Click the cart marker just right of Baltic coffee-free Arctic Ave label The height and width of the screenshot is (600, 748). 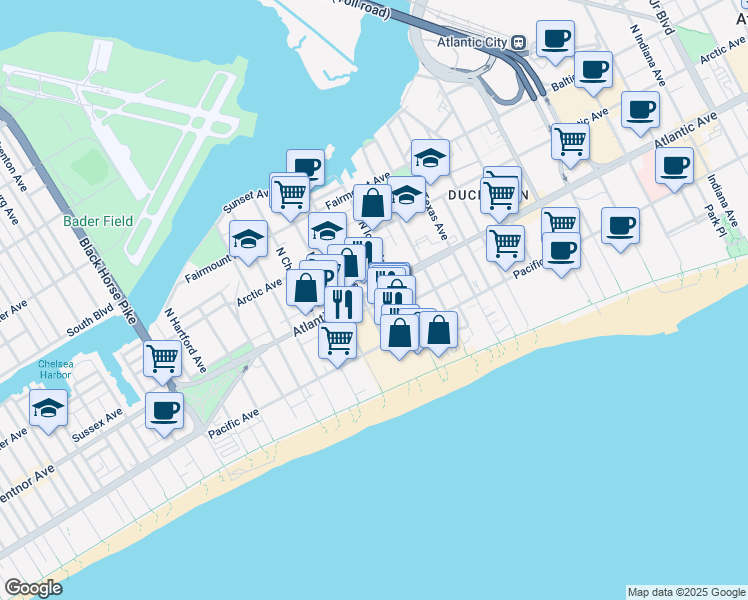570,142
